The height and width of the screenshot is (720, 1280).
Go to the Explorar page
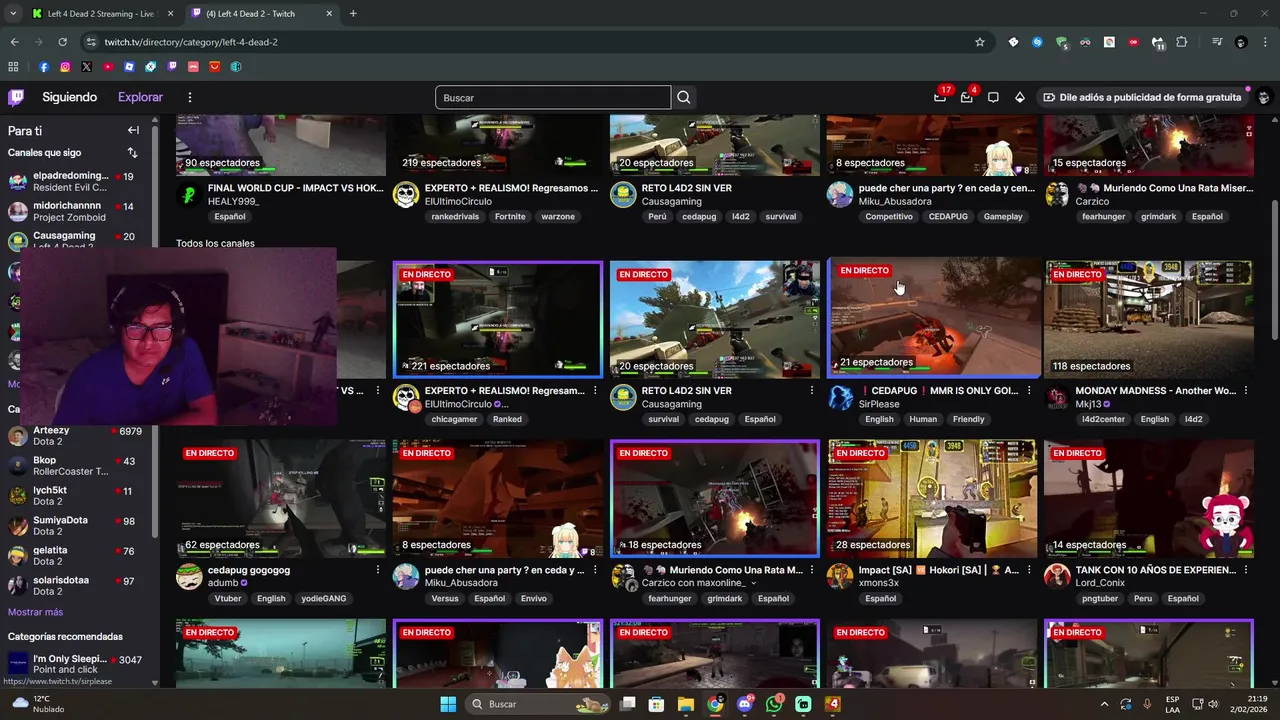pos(140,97)
